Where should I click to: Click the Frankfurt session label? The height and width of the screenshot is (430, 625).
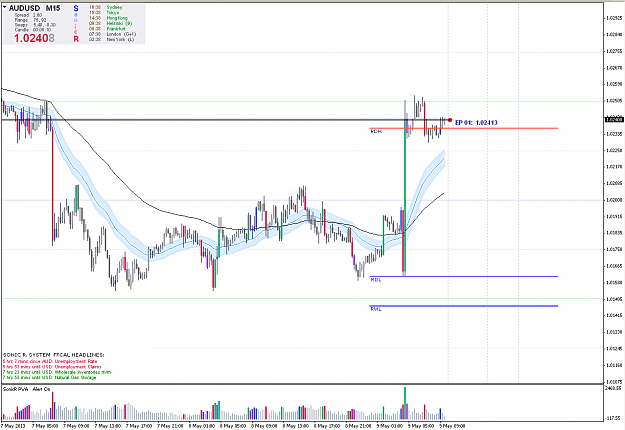pyautogui.click(x=116, y=29)
